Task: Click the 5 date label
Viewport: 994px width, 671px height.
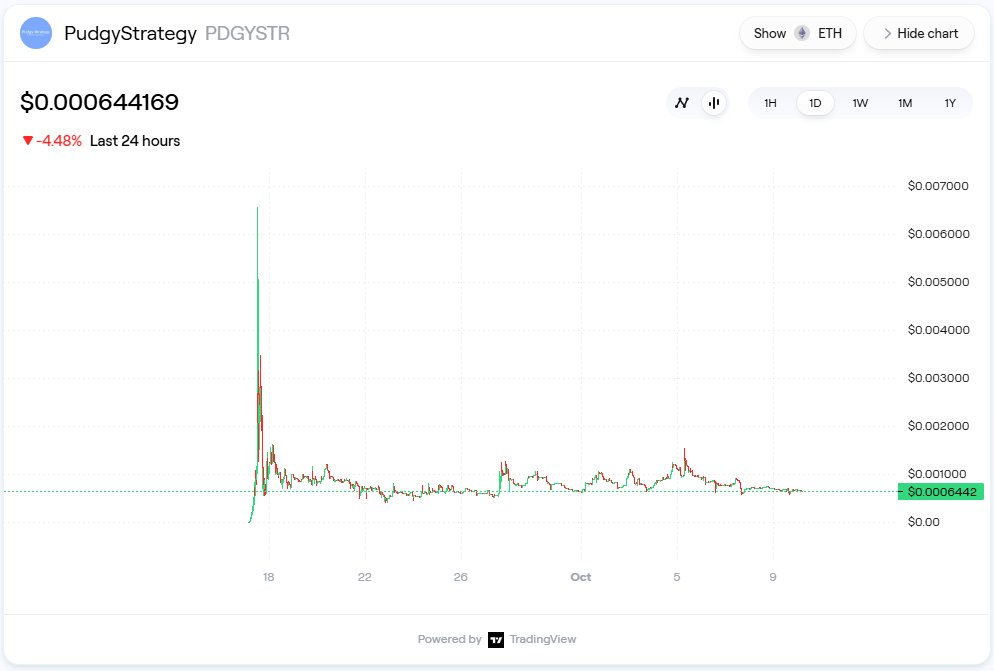Action: (x=677, y=577)
